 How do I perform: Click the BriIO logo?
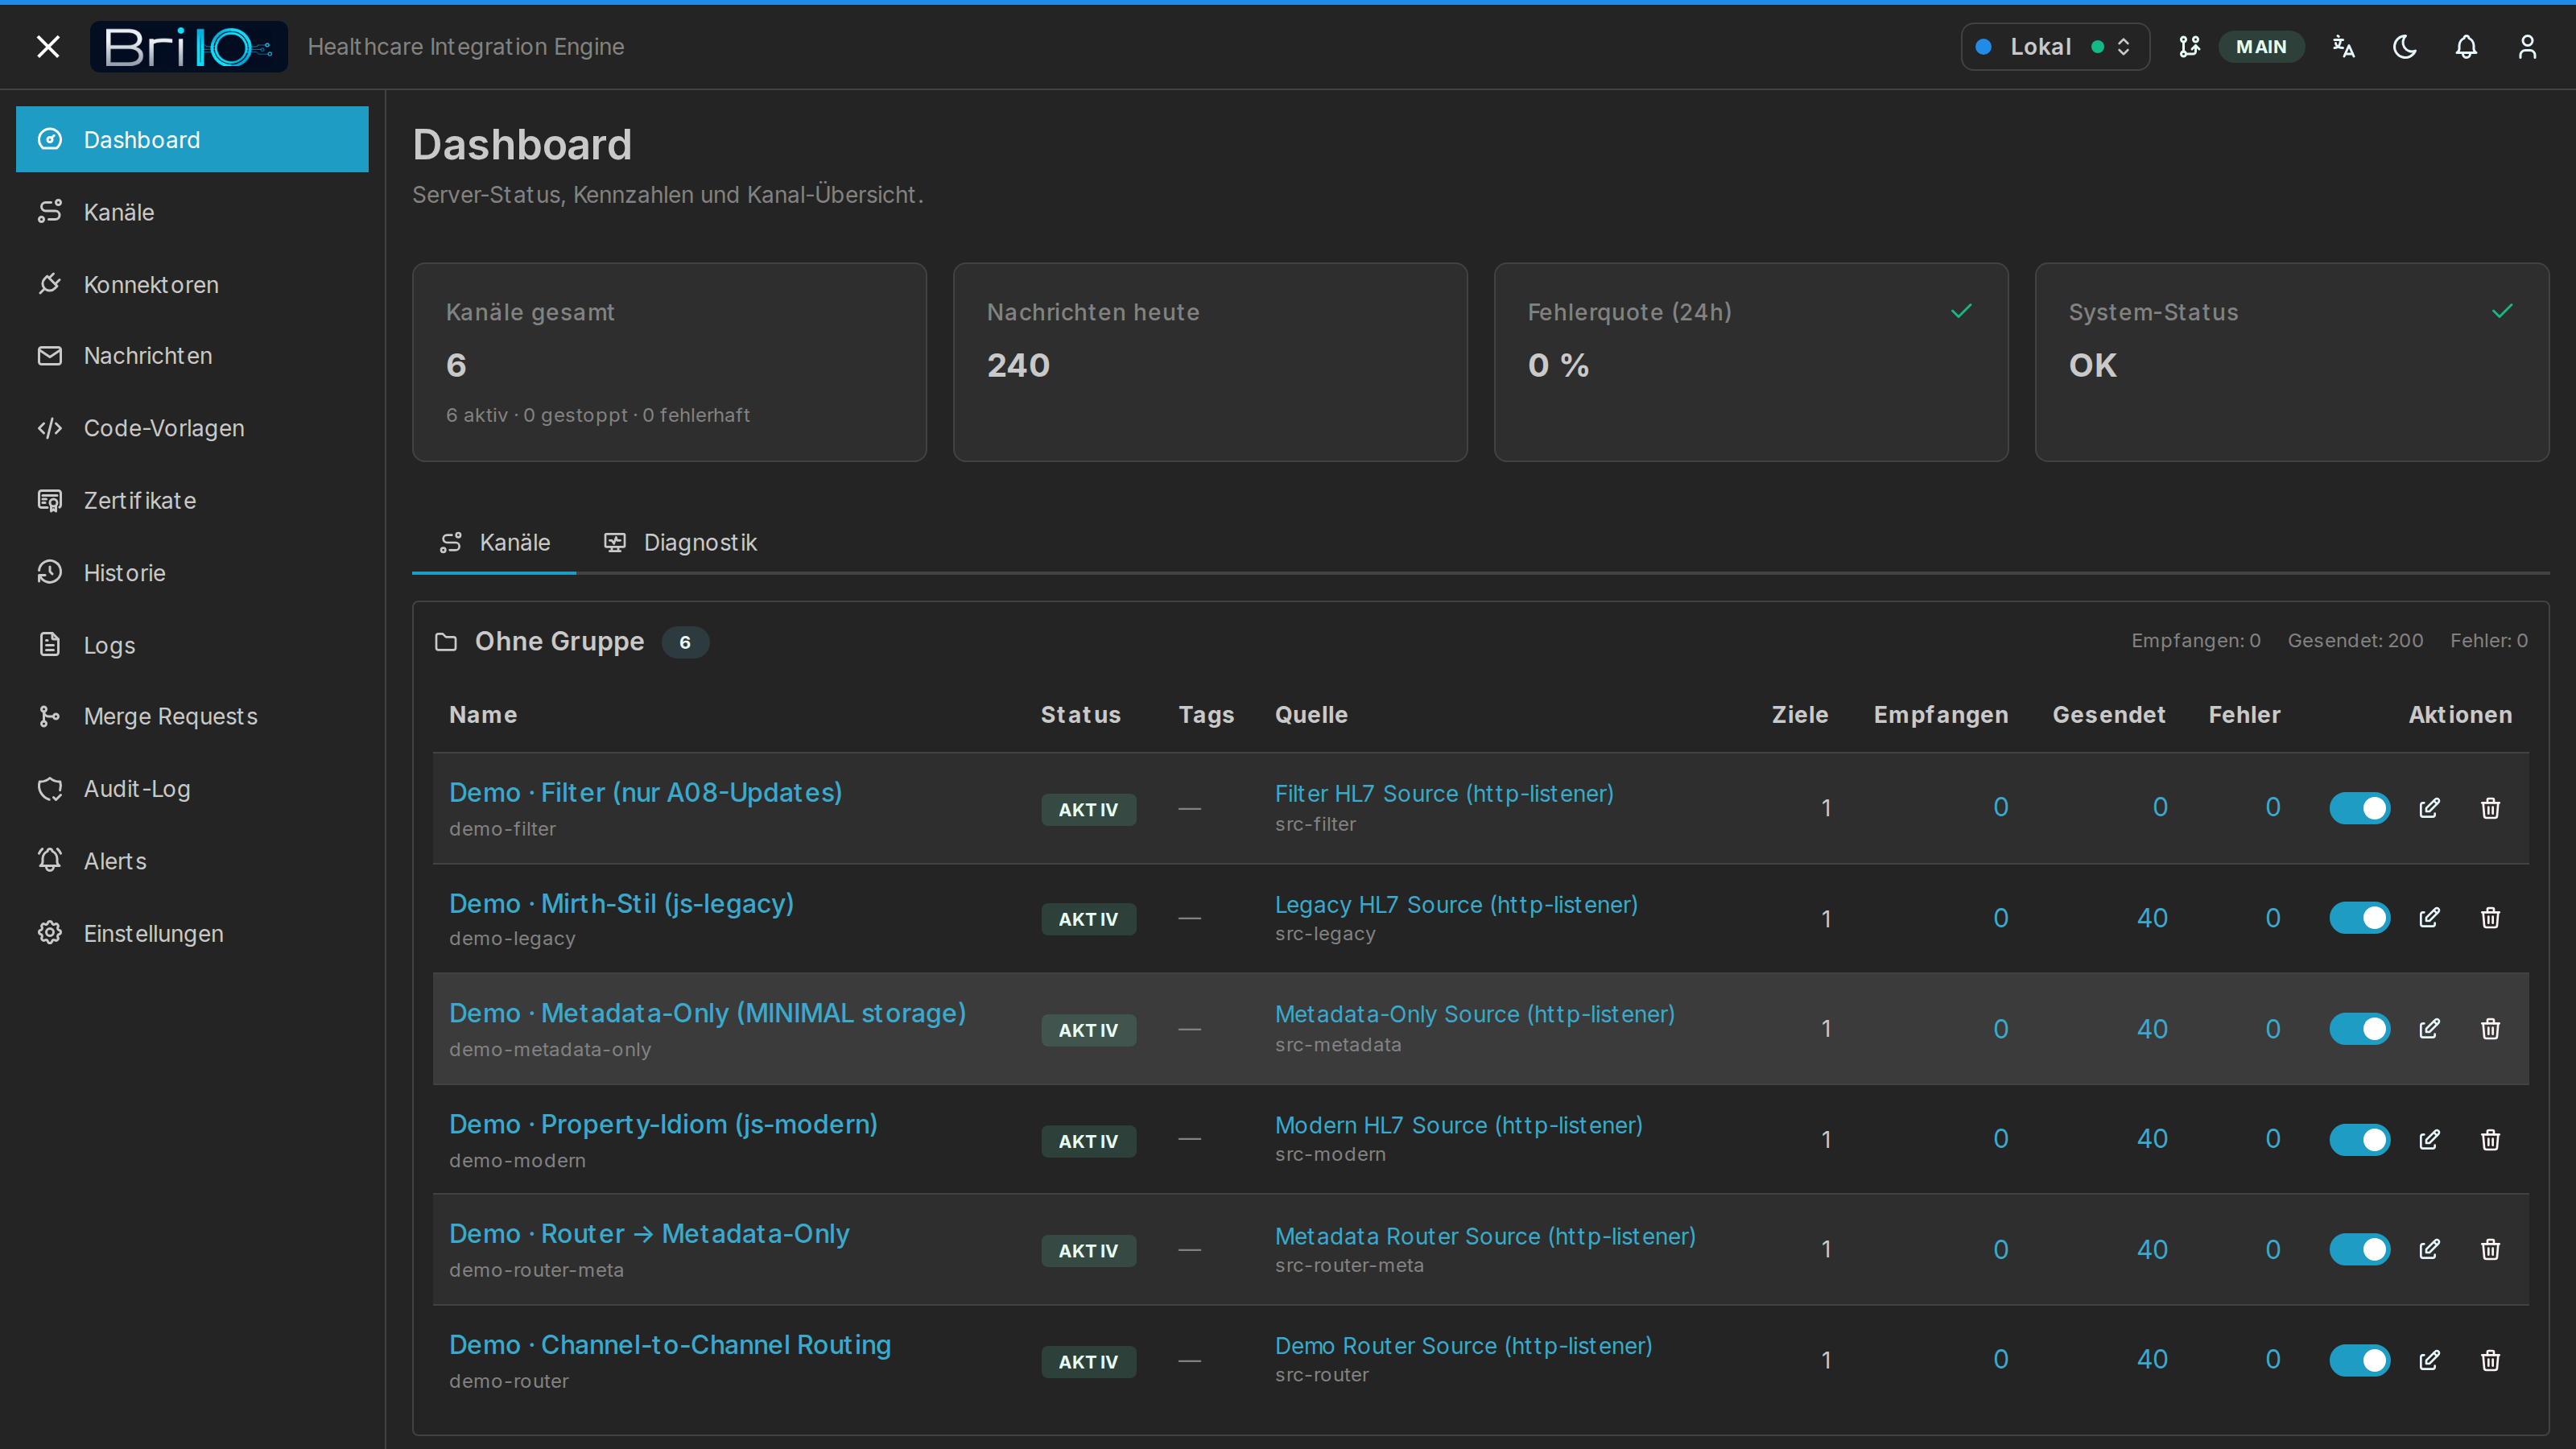coord(189,47)
